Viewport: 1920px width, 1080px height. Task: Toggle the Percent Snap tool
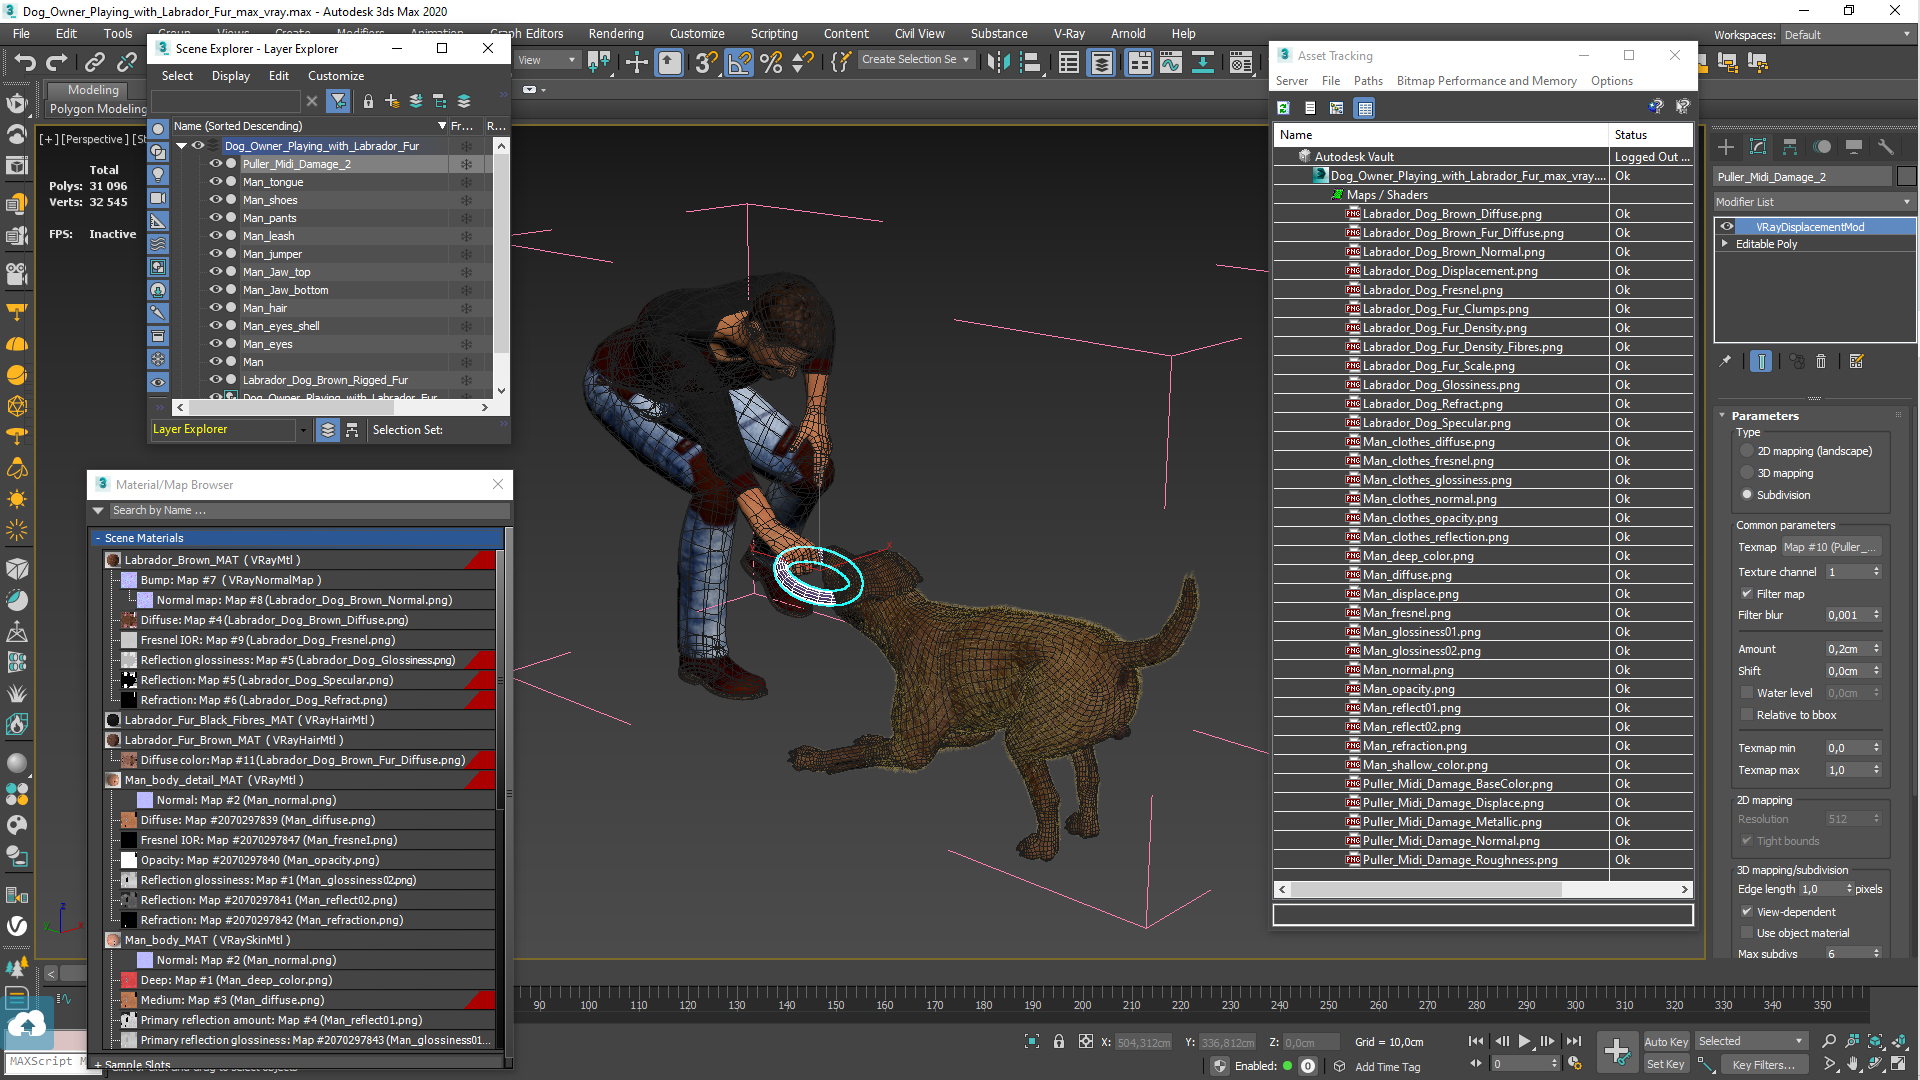[x=771, y=63]
